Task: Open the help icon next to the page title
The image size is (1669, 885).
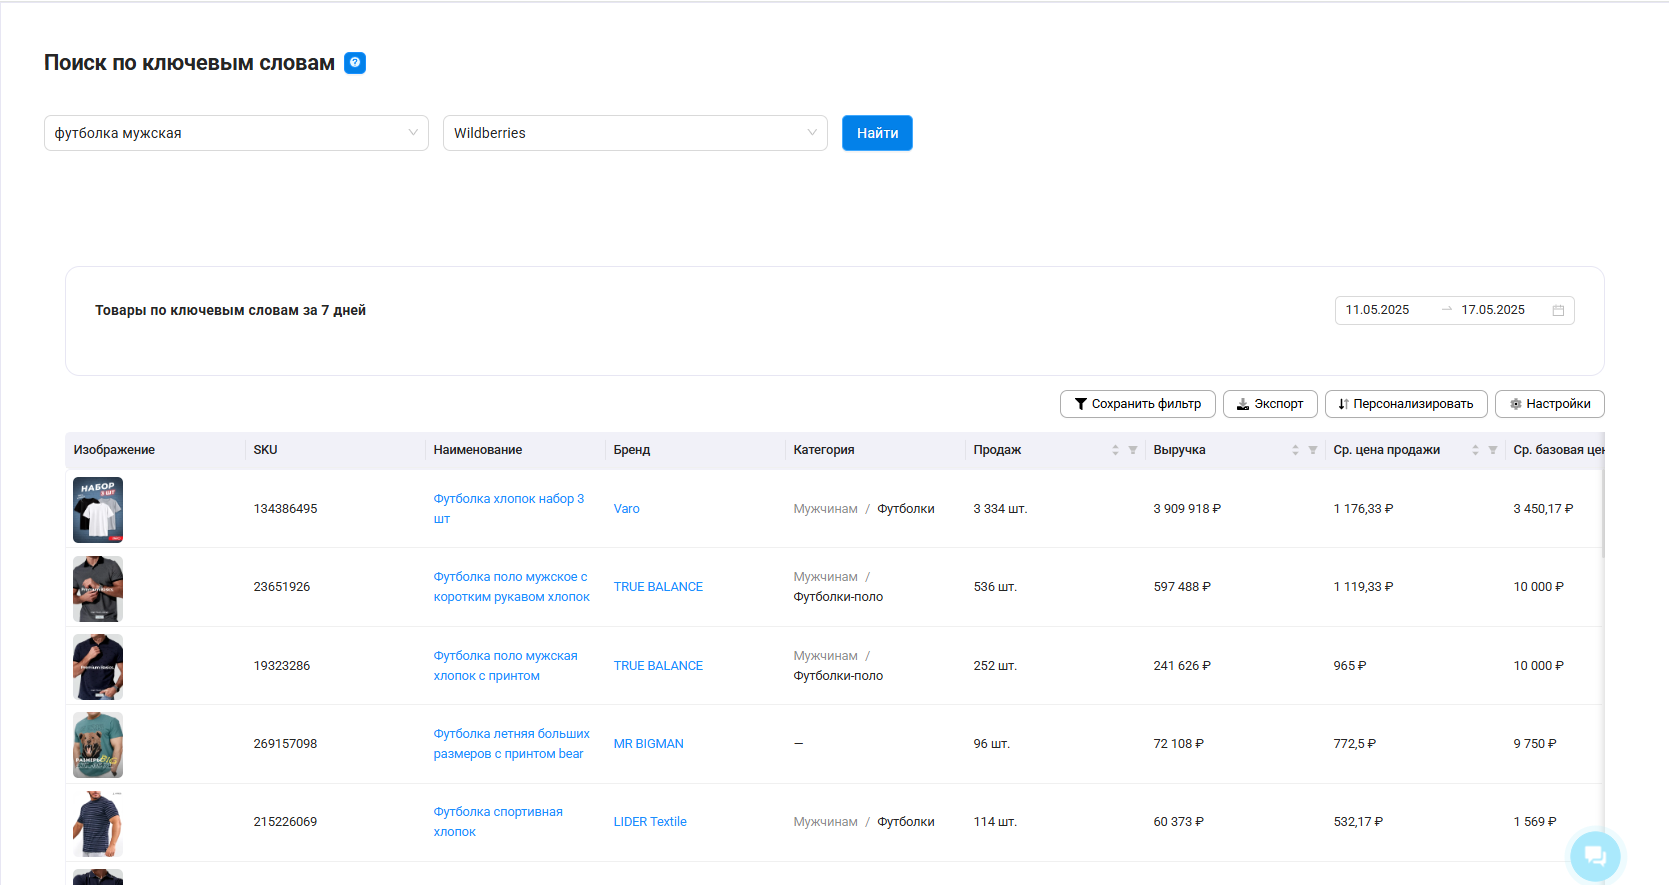Action: tap(355, 63)
